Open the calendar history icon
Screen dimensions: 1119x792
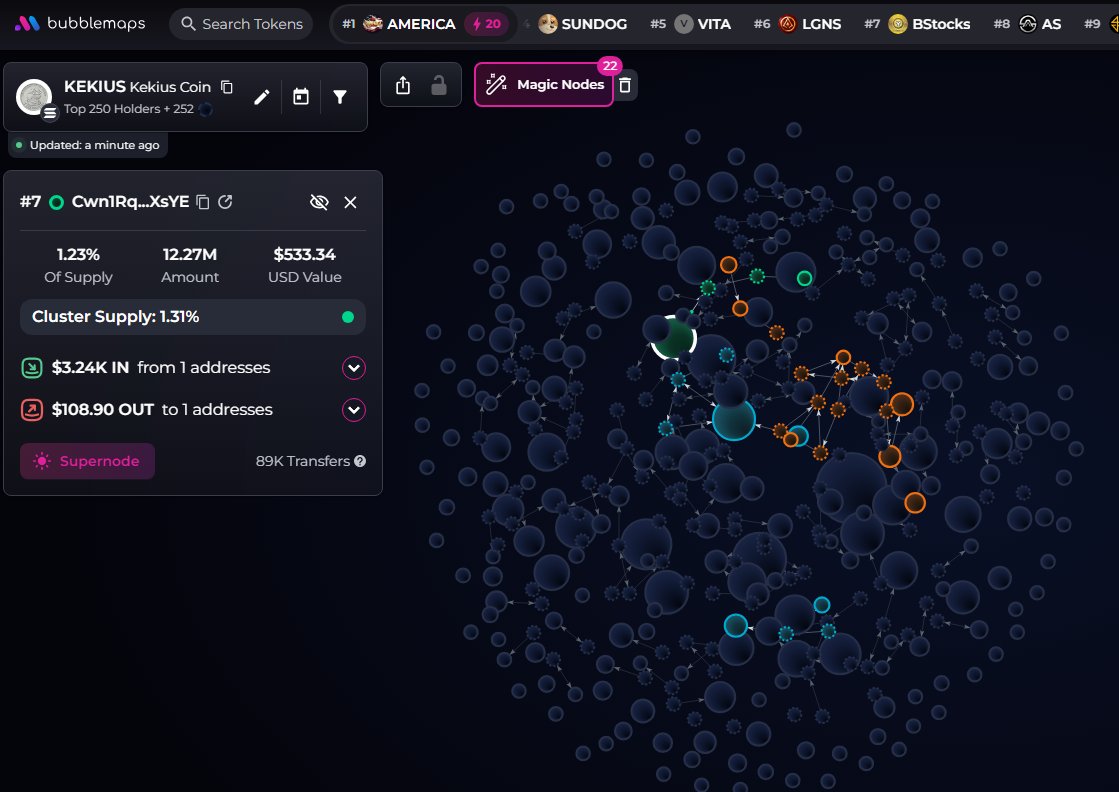[x=301, y=97]
